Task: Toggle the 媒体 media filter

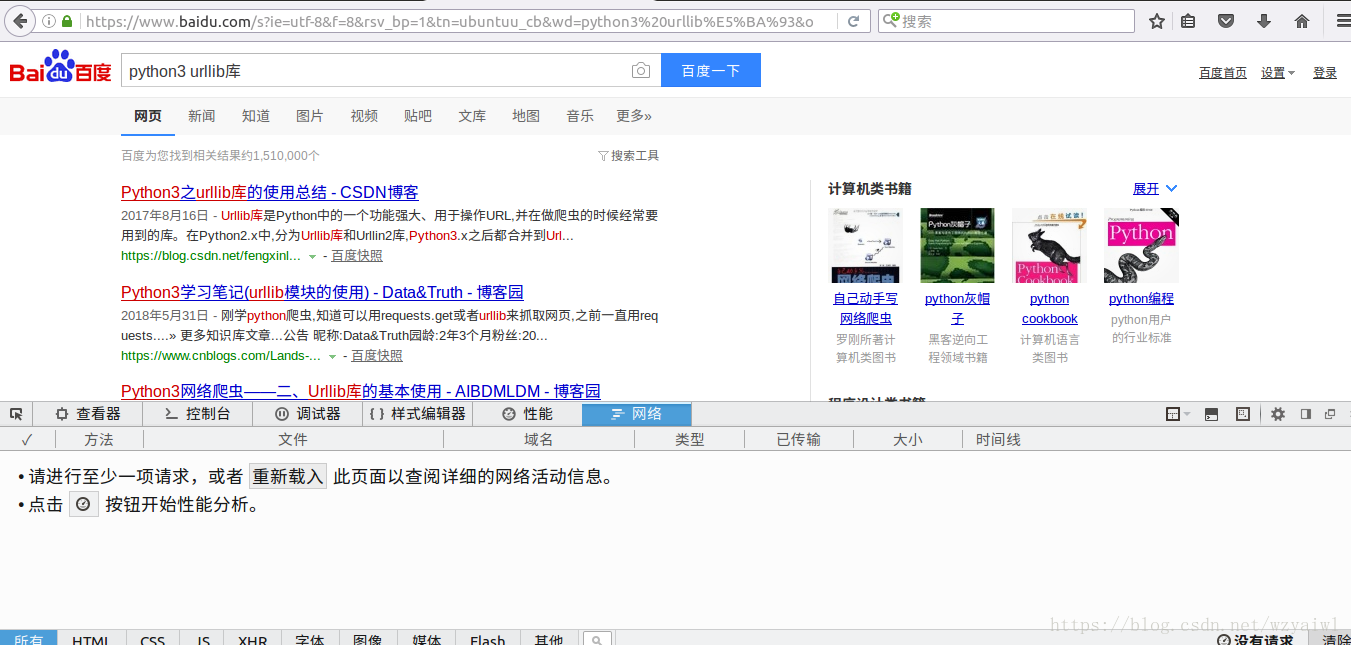Action: [427, 639]
